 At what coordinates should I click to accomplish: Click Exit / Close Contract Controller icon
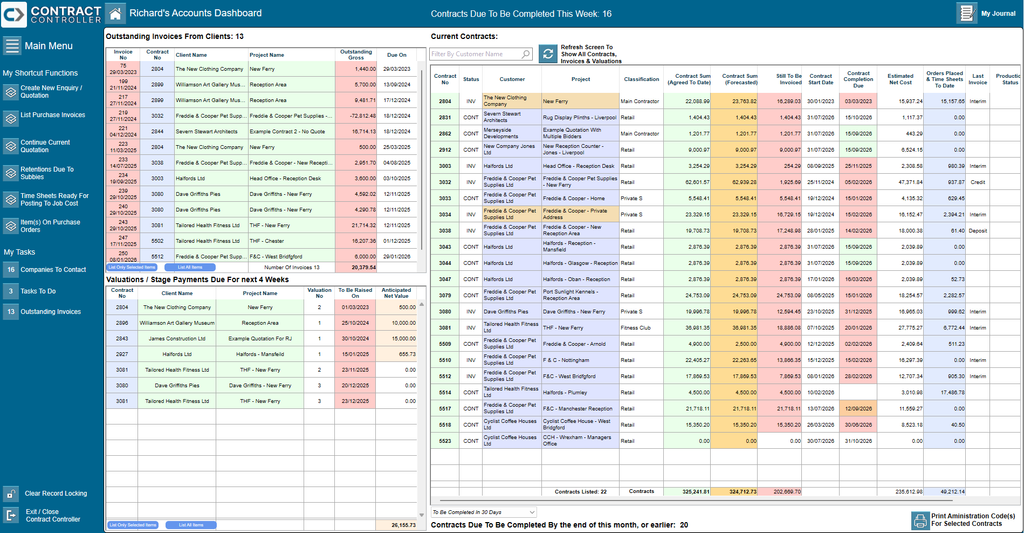point(11,515)
